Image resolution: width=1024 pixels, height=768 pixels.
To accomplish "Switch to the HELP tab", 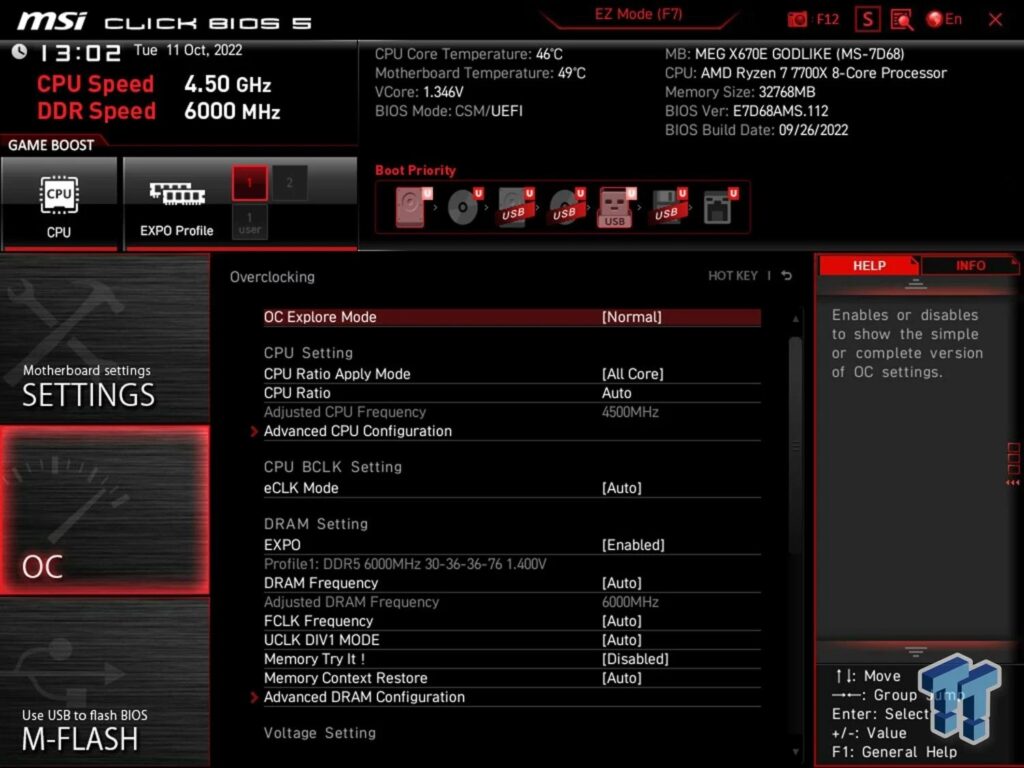I will (x=869, y=265).
